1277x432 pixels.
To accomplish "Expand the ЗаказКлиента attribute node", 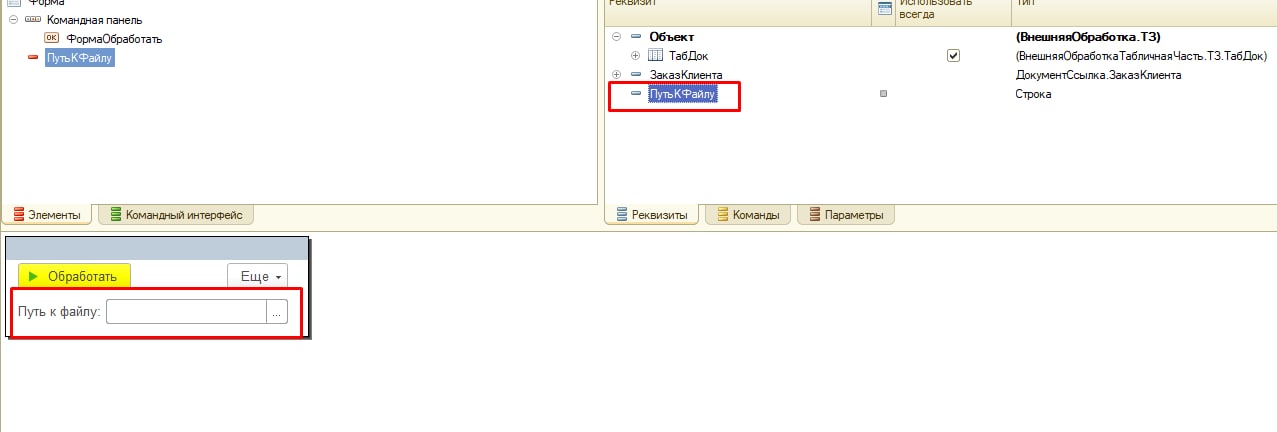I will [617, 75].
